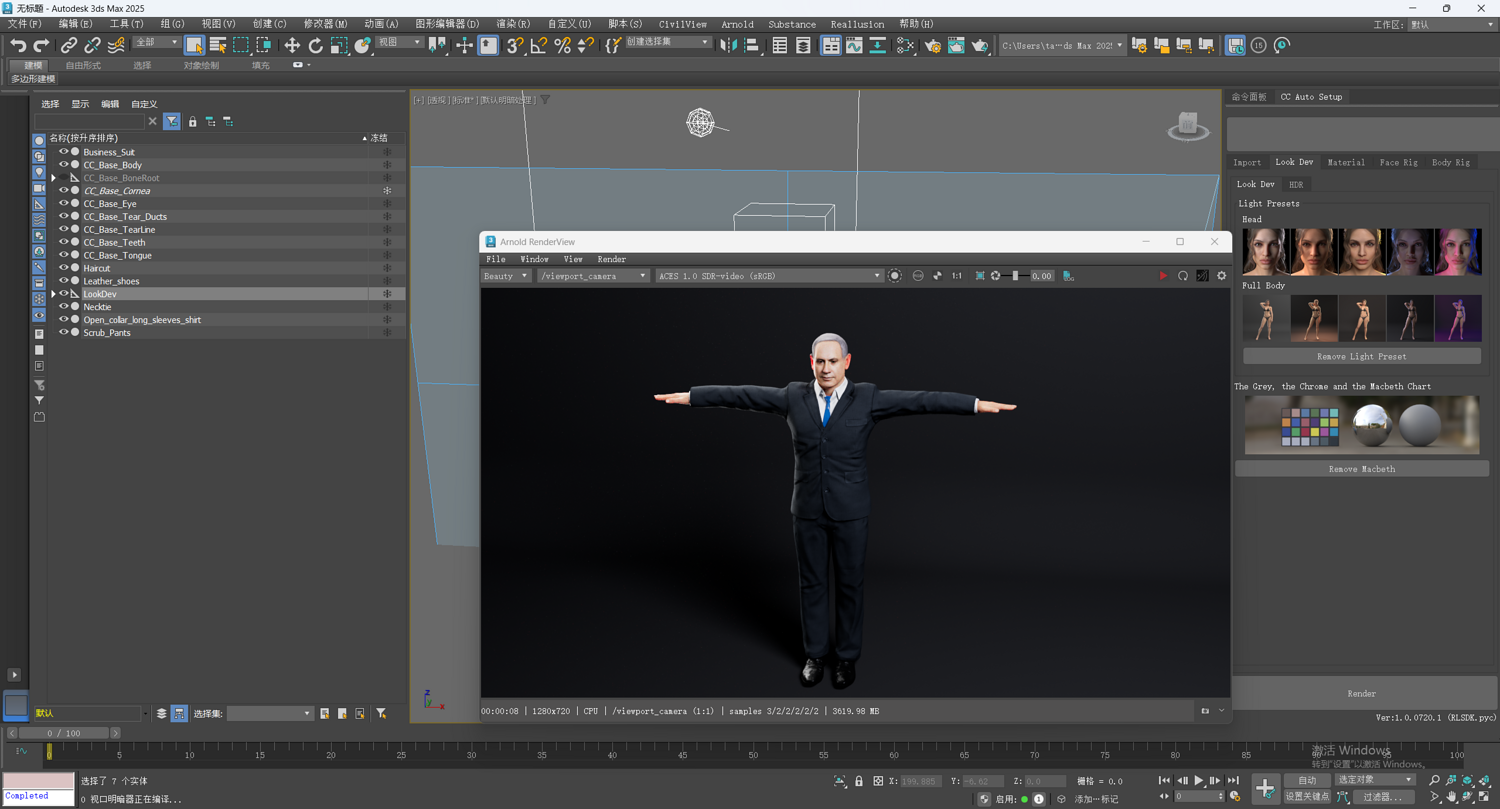Activate the Bind to Space Warp tool
Screen dimensions: 1500x809
click(116, 45)
